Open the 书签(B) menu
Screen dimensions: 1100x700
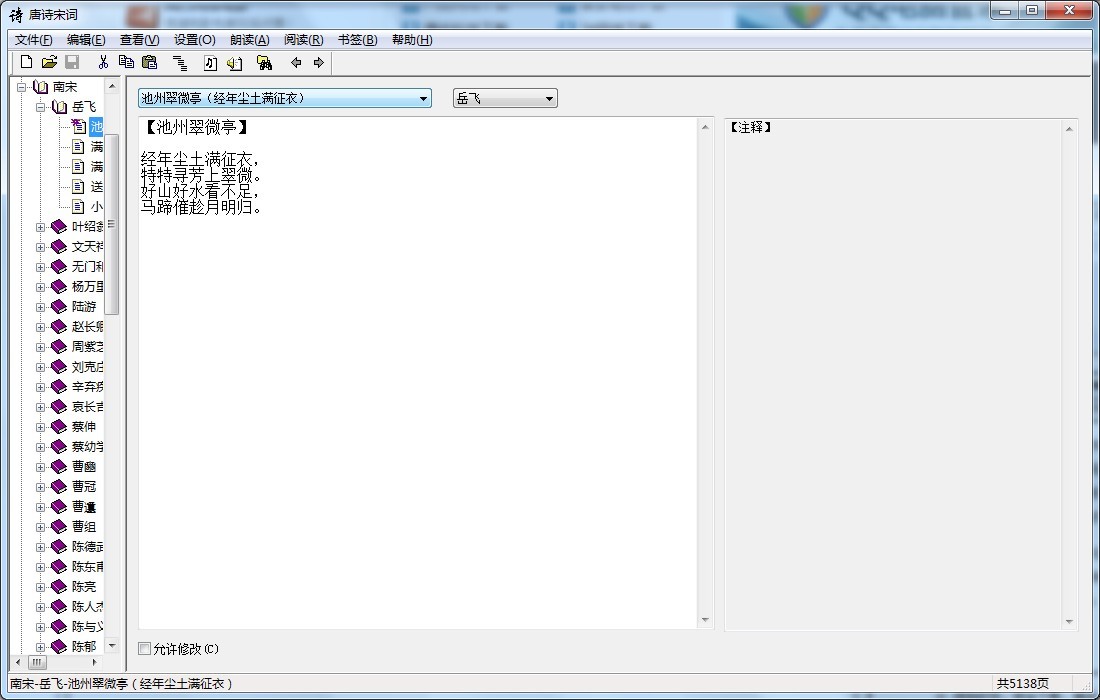[x=357, y=40]
